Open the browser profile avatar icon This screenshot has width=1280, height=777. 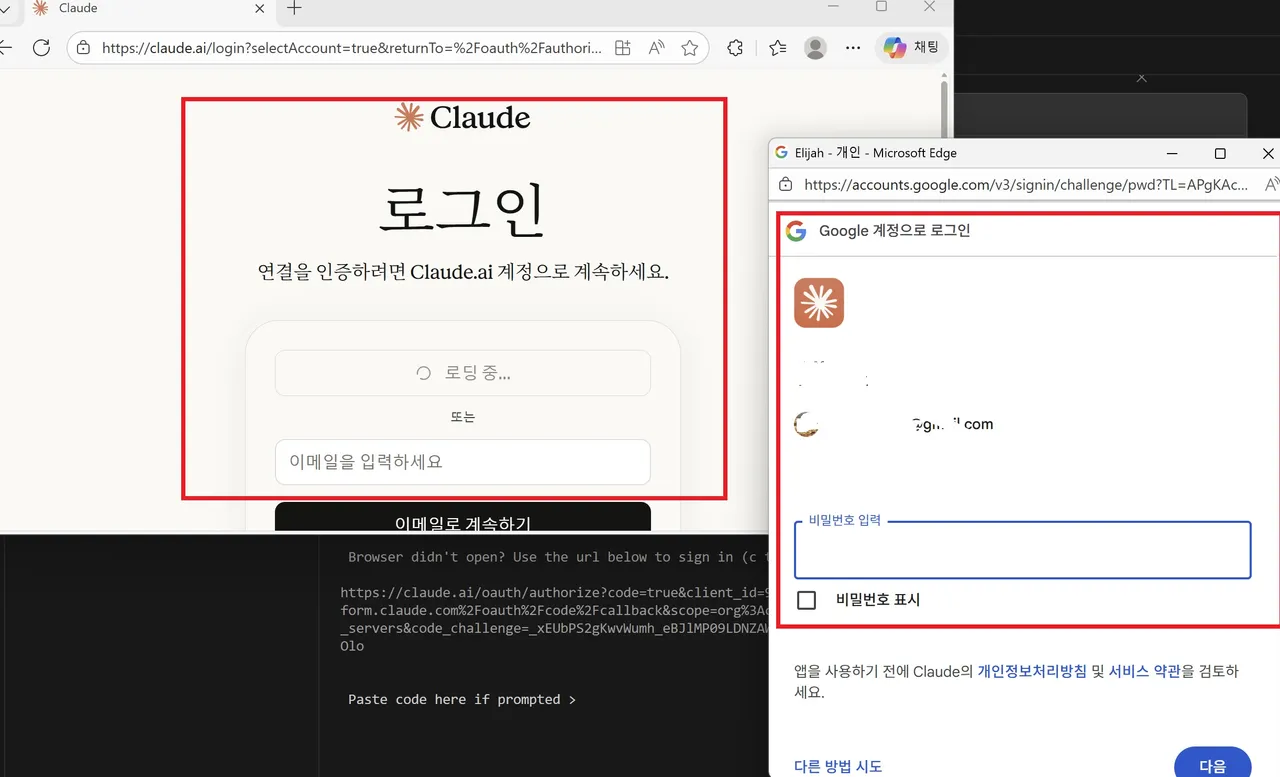815,47
